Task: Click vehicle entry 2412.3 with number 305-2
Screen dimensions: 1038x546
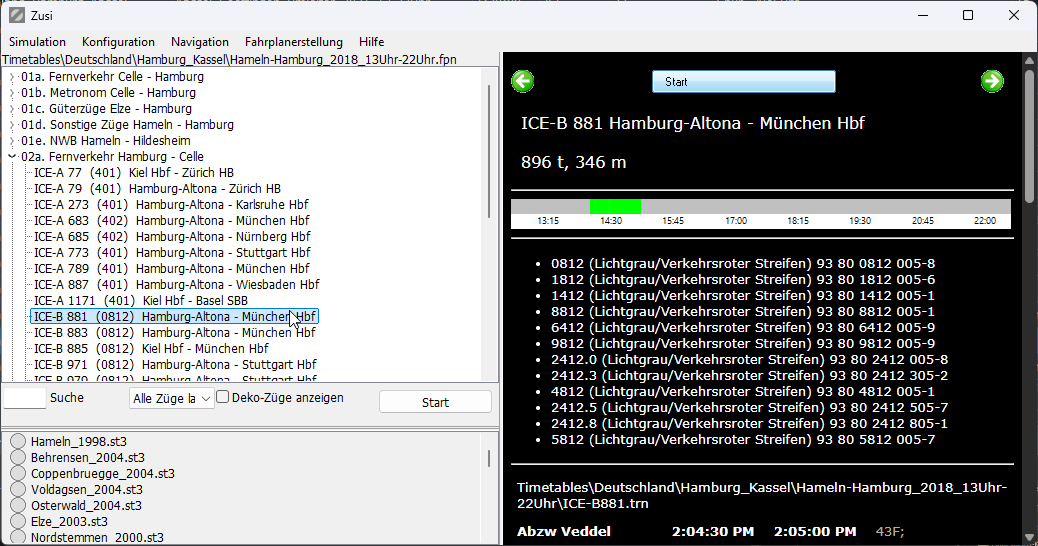Action: pyautogui.click(x=749, y=375)
